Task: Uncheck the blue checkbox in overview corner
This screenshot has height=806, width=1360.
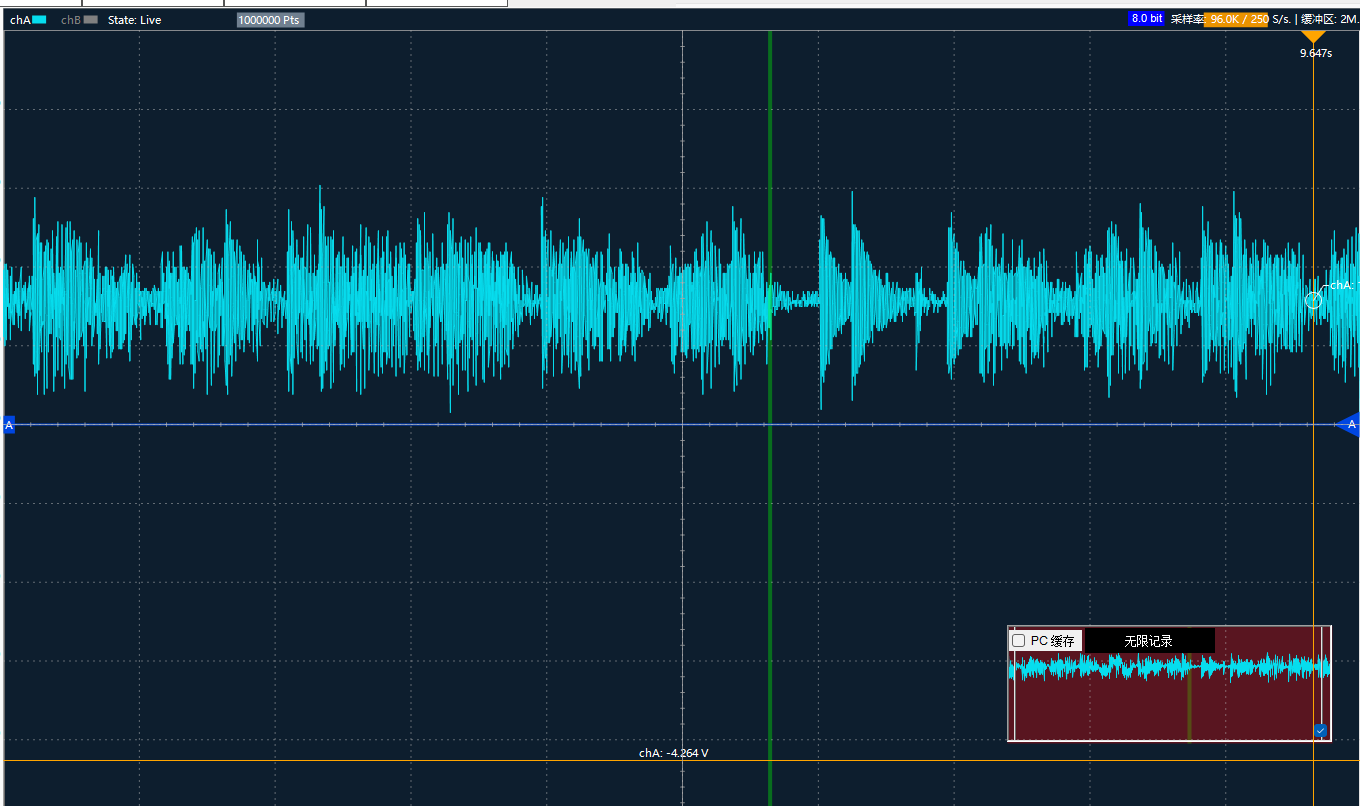Action: coord(1320,731)
